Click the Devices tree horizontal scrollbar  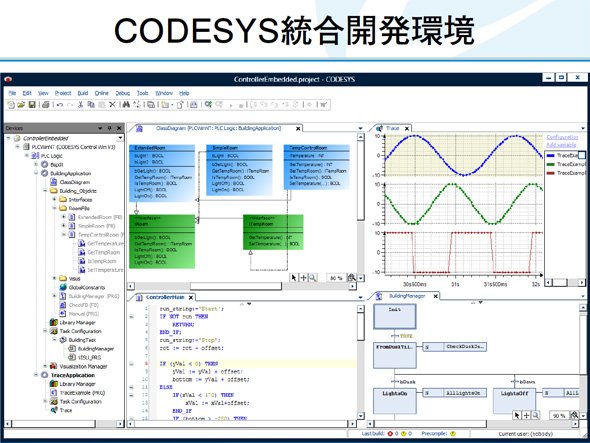[x=64, y=424]
